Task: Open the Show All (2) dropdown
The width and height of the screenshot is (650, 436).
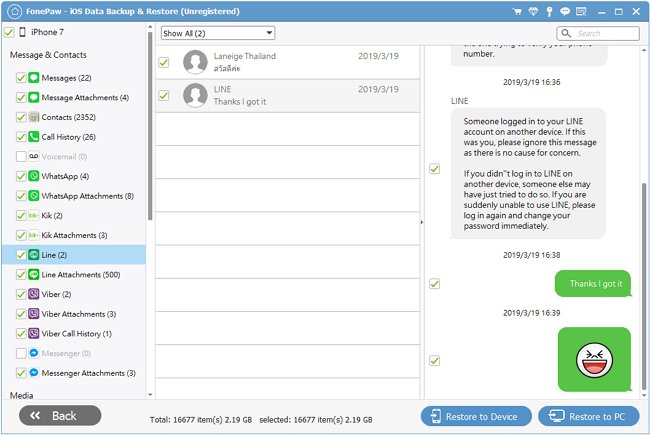Action: pyautogui.click(x=218, y=33)
